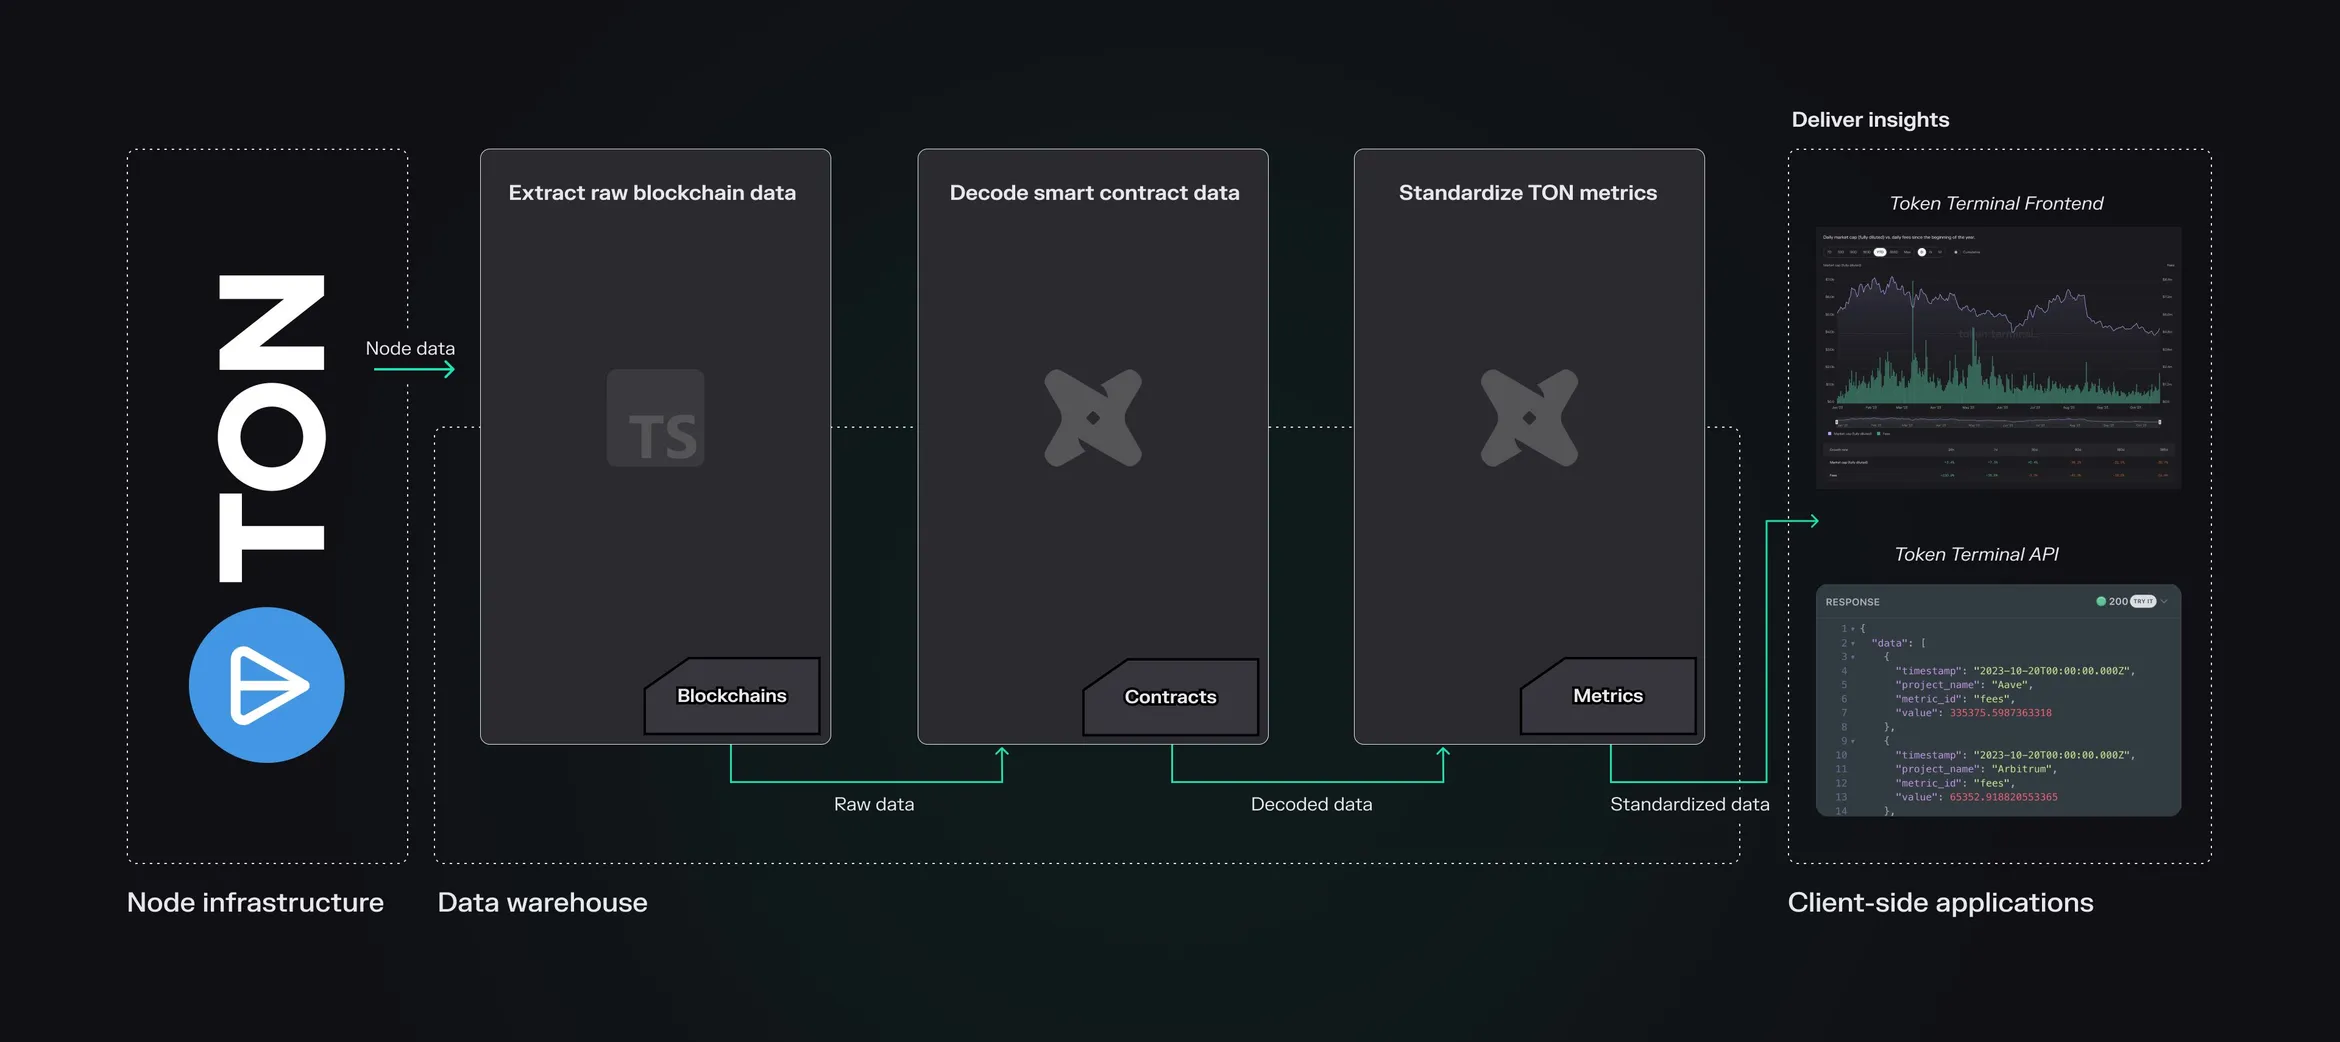This screenshot has width=2340, height=1042.
Task: Click the blue TON paper-plane logo circle
Action: click(267, 685)
